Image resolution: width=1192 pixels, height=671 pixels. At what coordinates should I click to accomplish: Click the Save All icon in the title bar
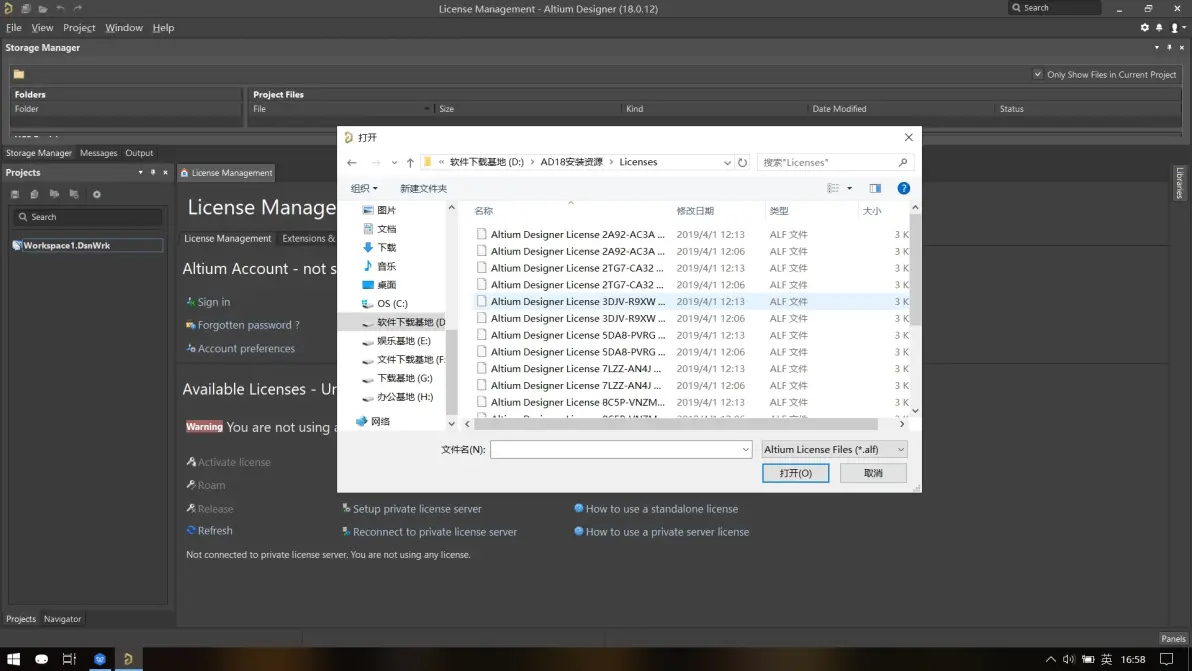(x=26, y=8)
